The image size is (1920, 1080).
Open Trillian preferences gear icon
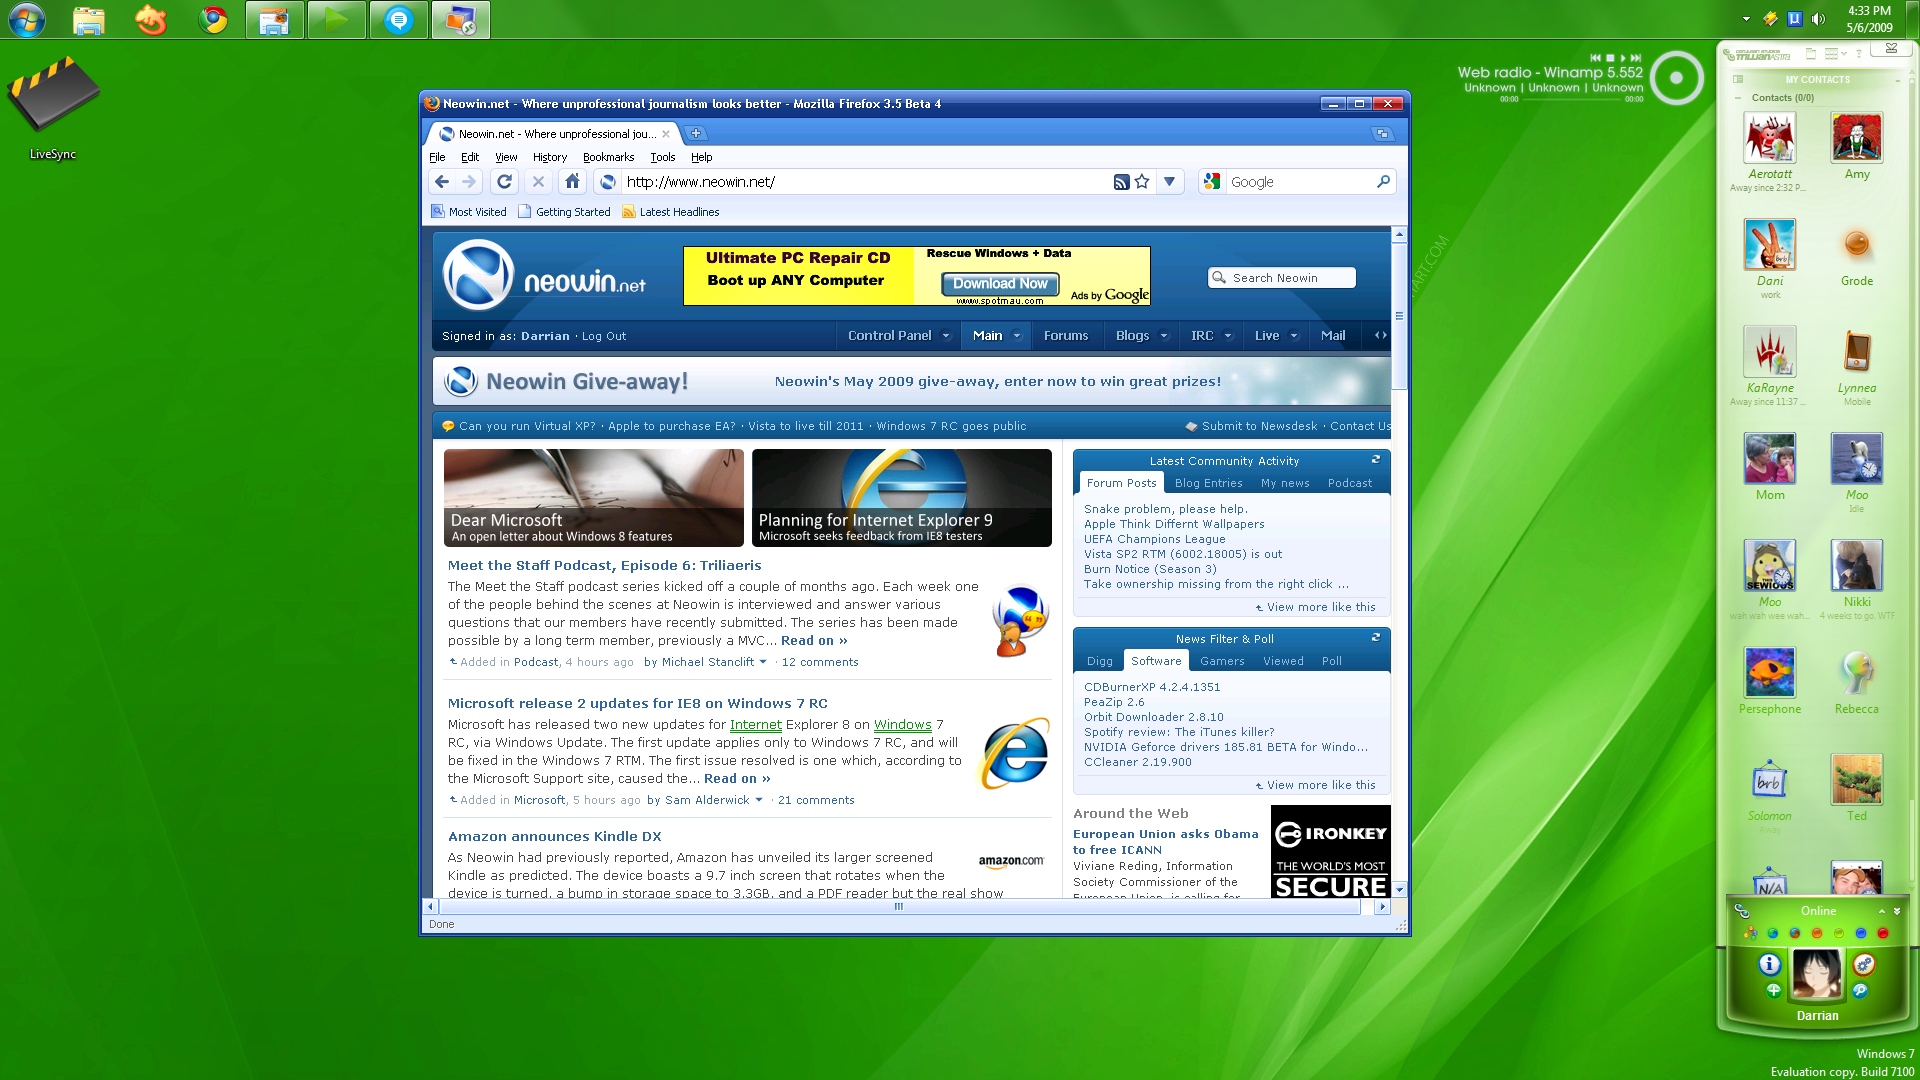(1863, 964)
